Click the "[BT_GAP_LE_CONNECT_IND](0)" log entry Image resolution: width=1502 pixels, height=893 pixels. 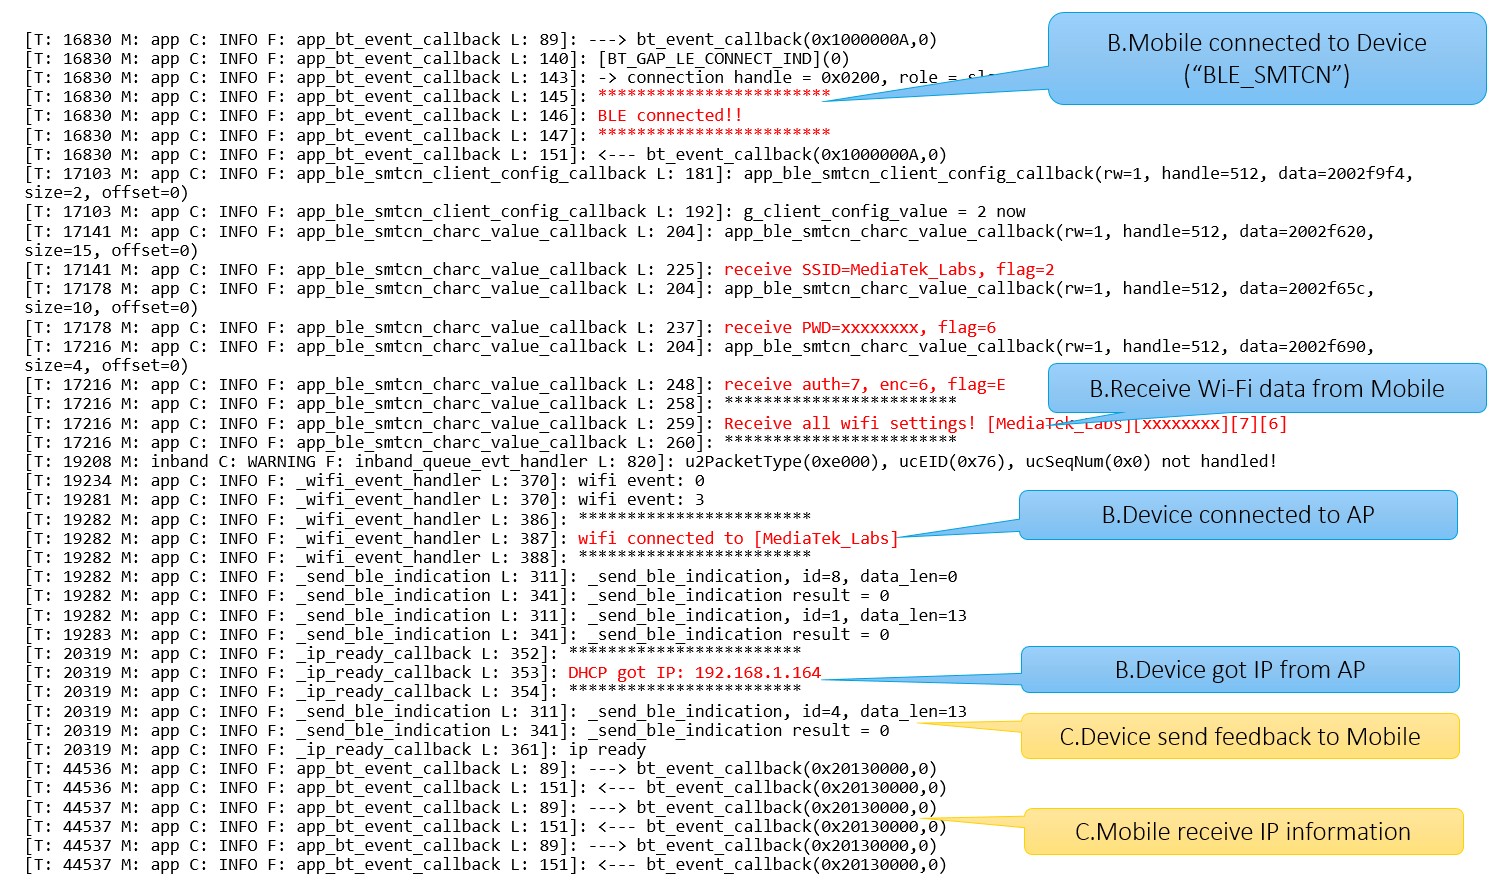coord(723,59)
